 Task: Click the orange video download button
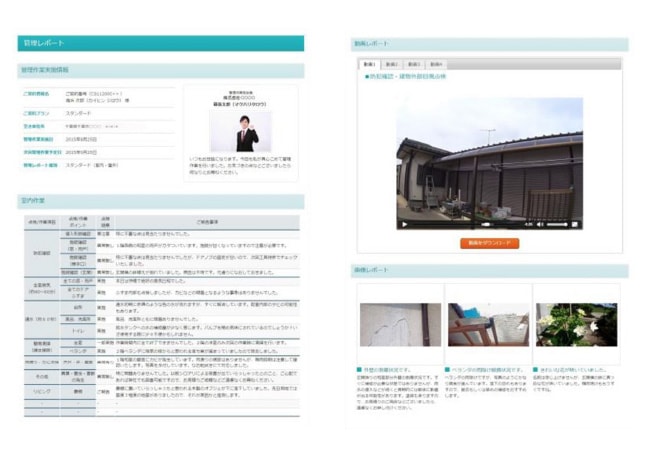(489, 243)
